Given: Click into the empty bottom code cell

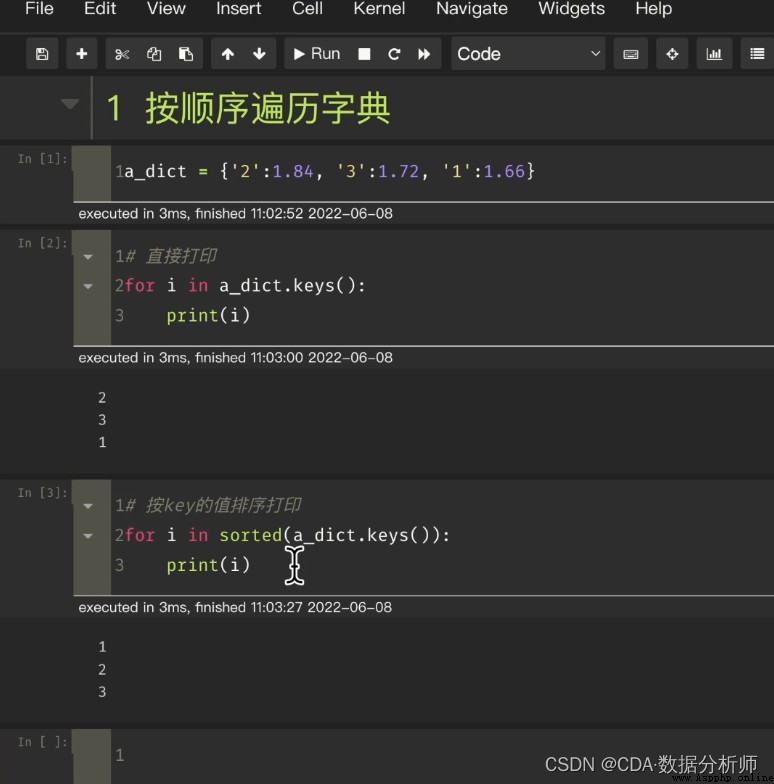Looking at the screenshot, I should (x=442, y=755).
